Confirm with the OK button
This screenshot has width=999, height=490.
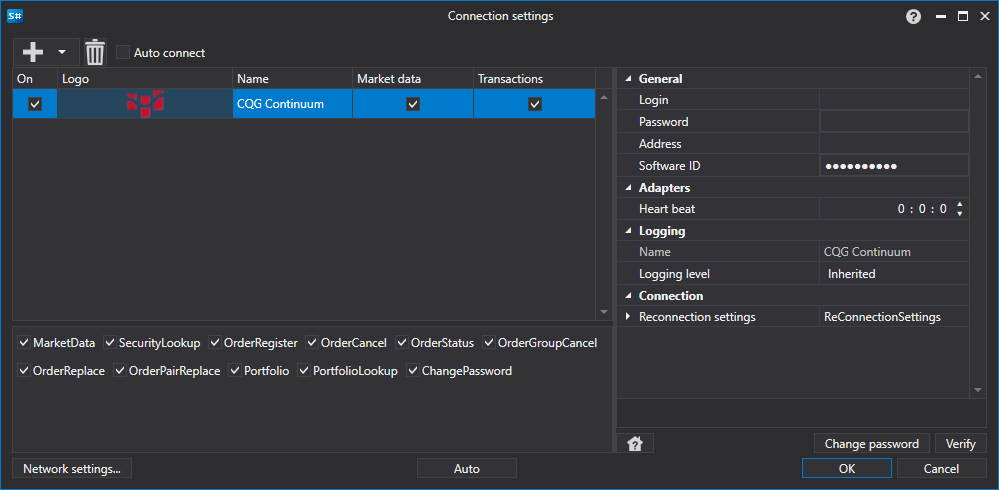(x=847, y=469)
